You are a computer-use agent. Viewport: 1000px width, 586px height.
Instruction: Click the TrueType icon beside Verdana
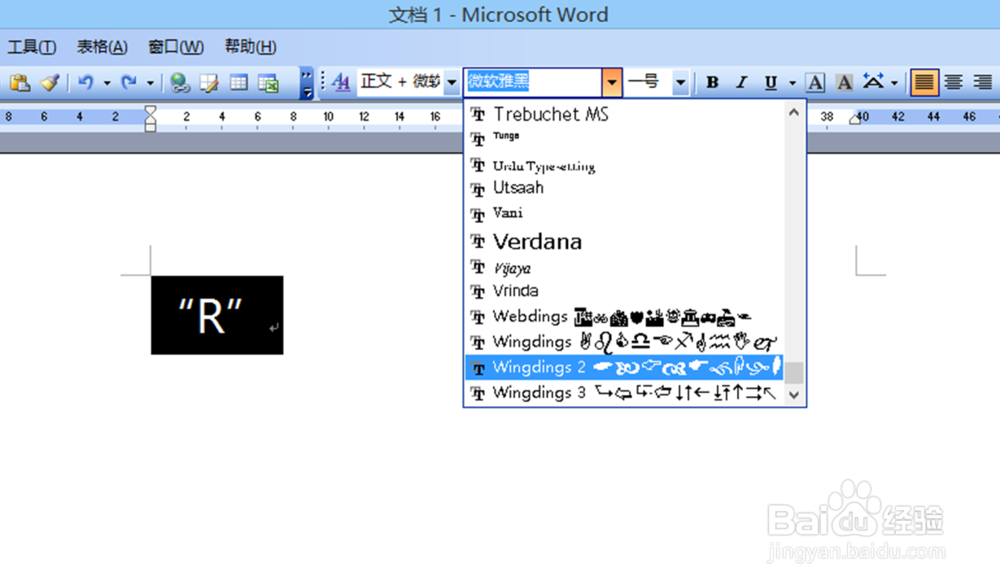[x=478, y=241]
